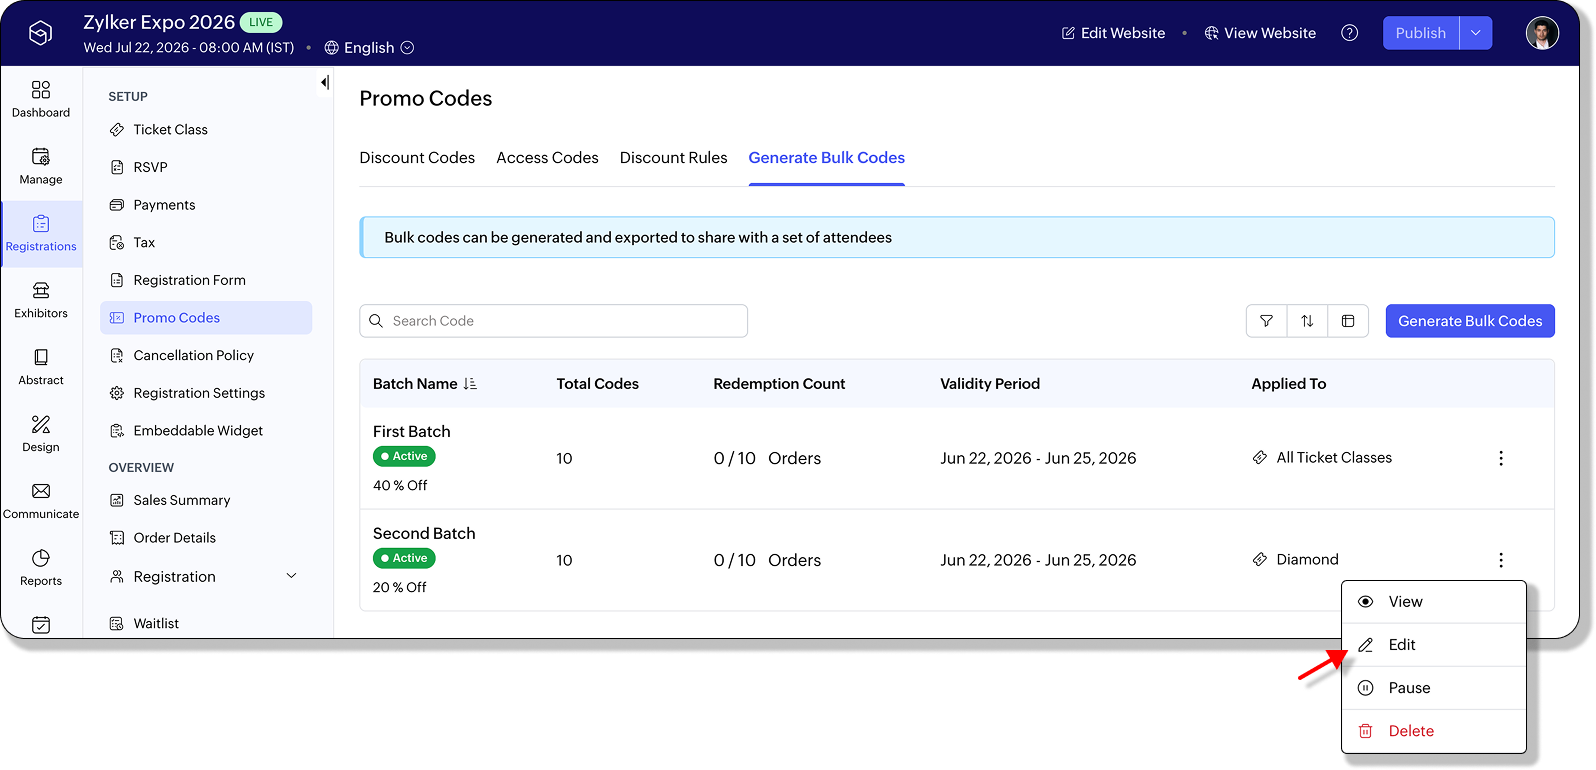Click '40 % Off' discount text
Viewport: 1596px width, 770px height.
coord(400,486)
